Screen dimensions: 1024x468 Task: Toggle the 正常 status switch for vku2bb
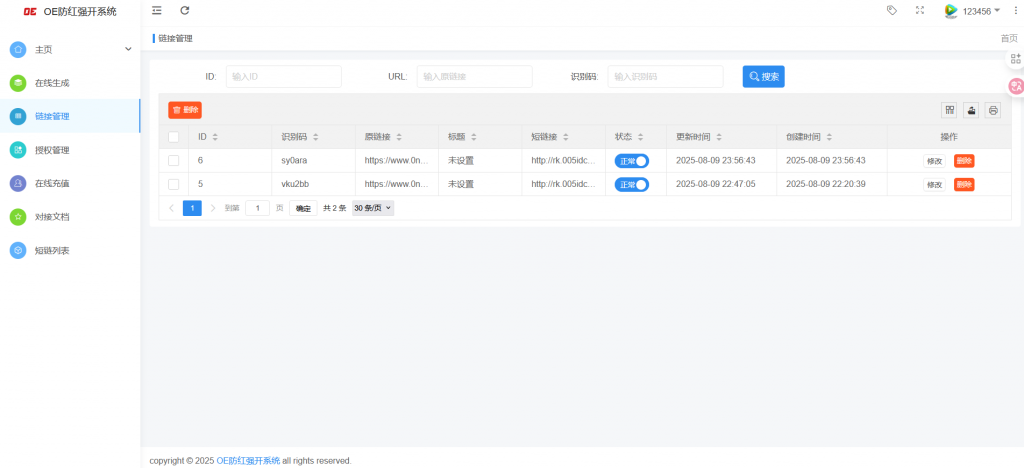coord(632,185)
